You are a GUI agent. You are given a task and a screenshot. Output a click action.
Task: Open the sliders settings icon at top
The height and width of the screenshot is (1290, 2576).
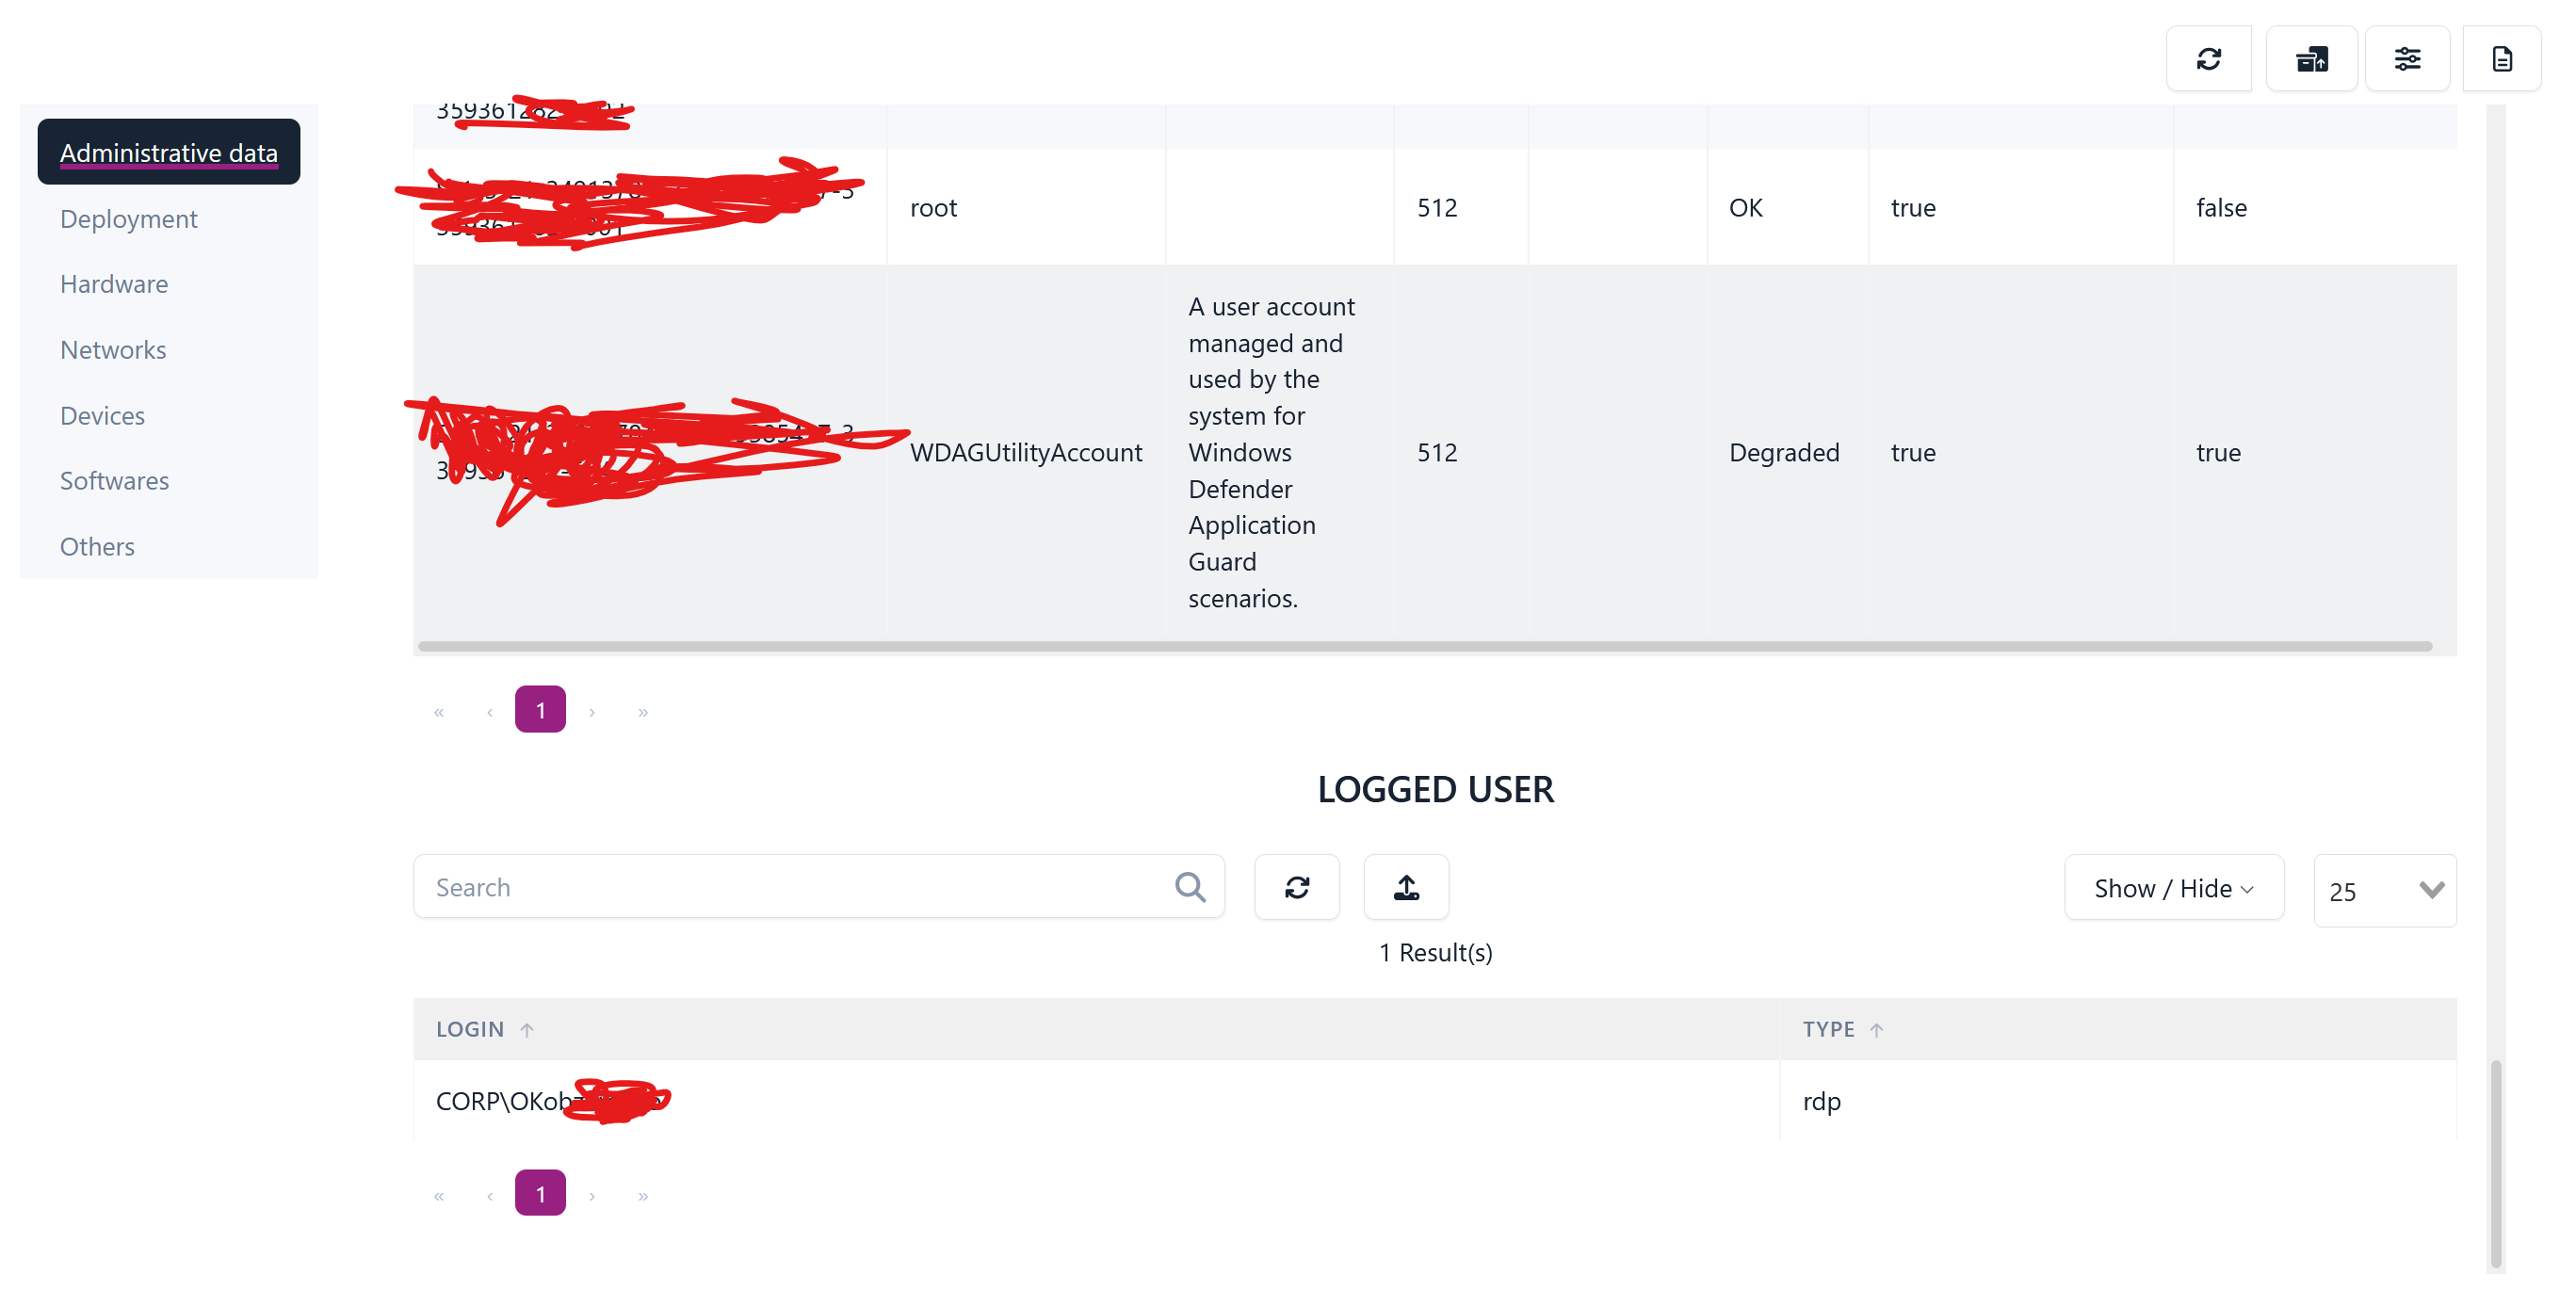click(2407, 59)
